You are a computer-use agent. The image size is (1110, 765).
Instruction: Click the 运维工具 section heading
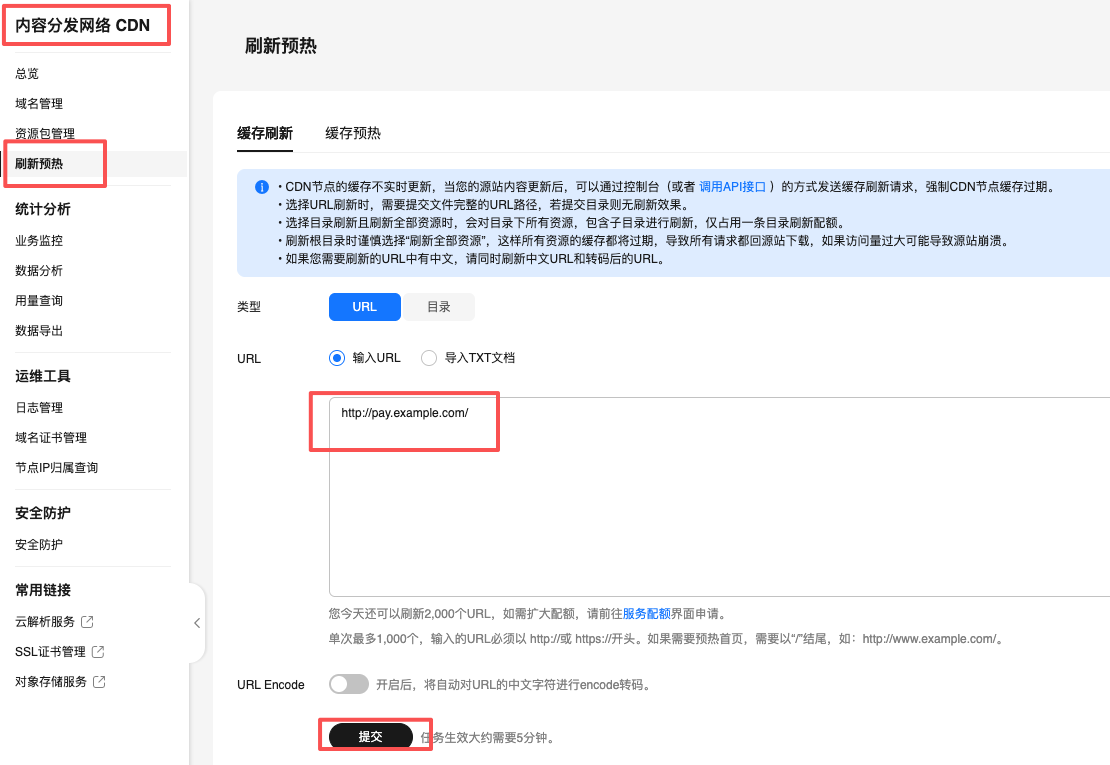coord(42,376)
